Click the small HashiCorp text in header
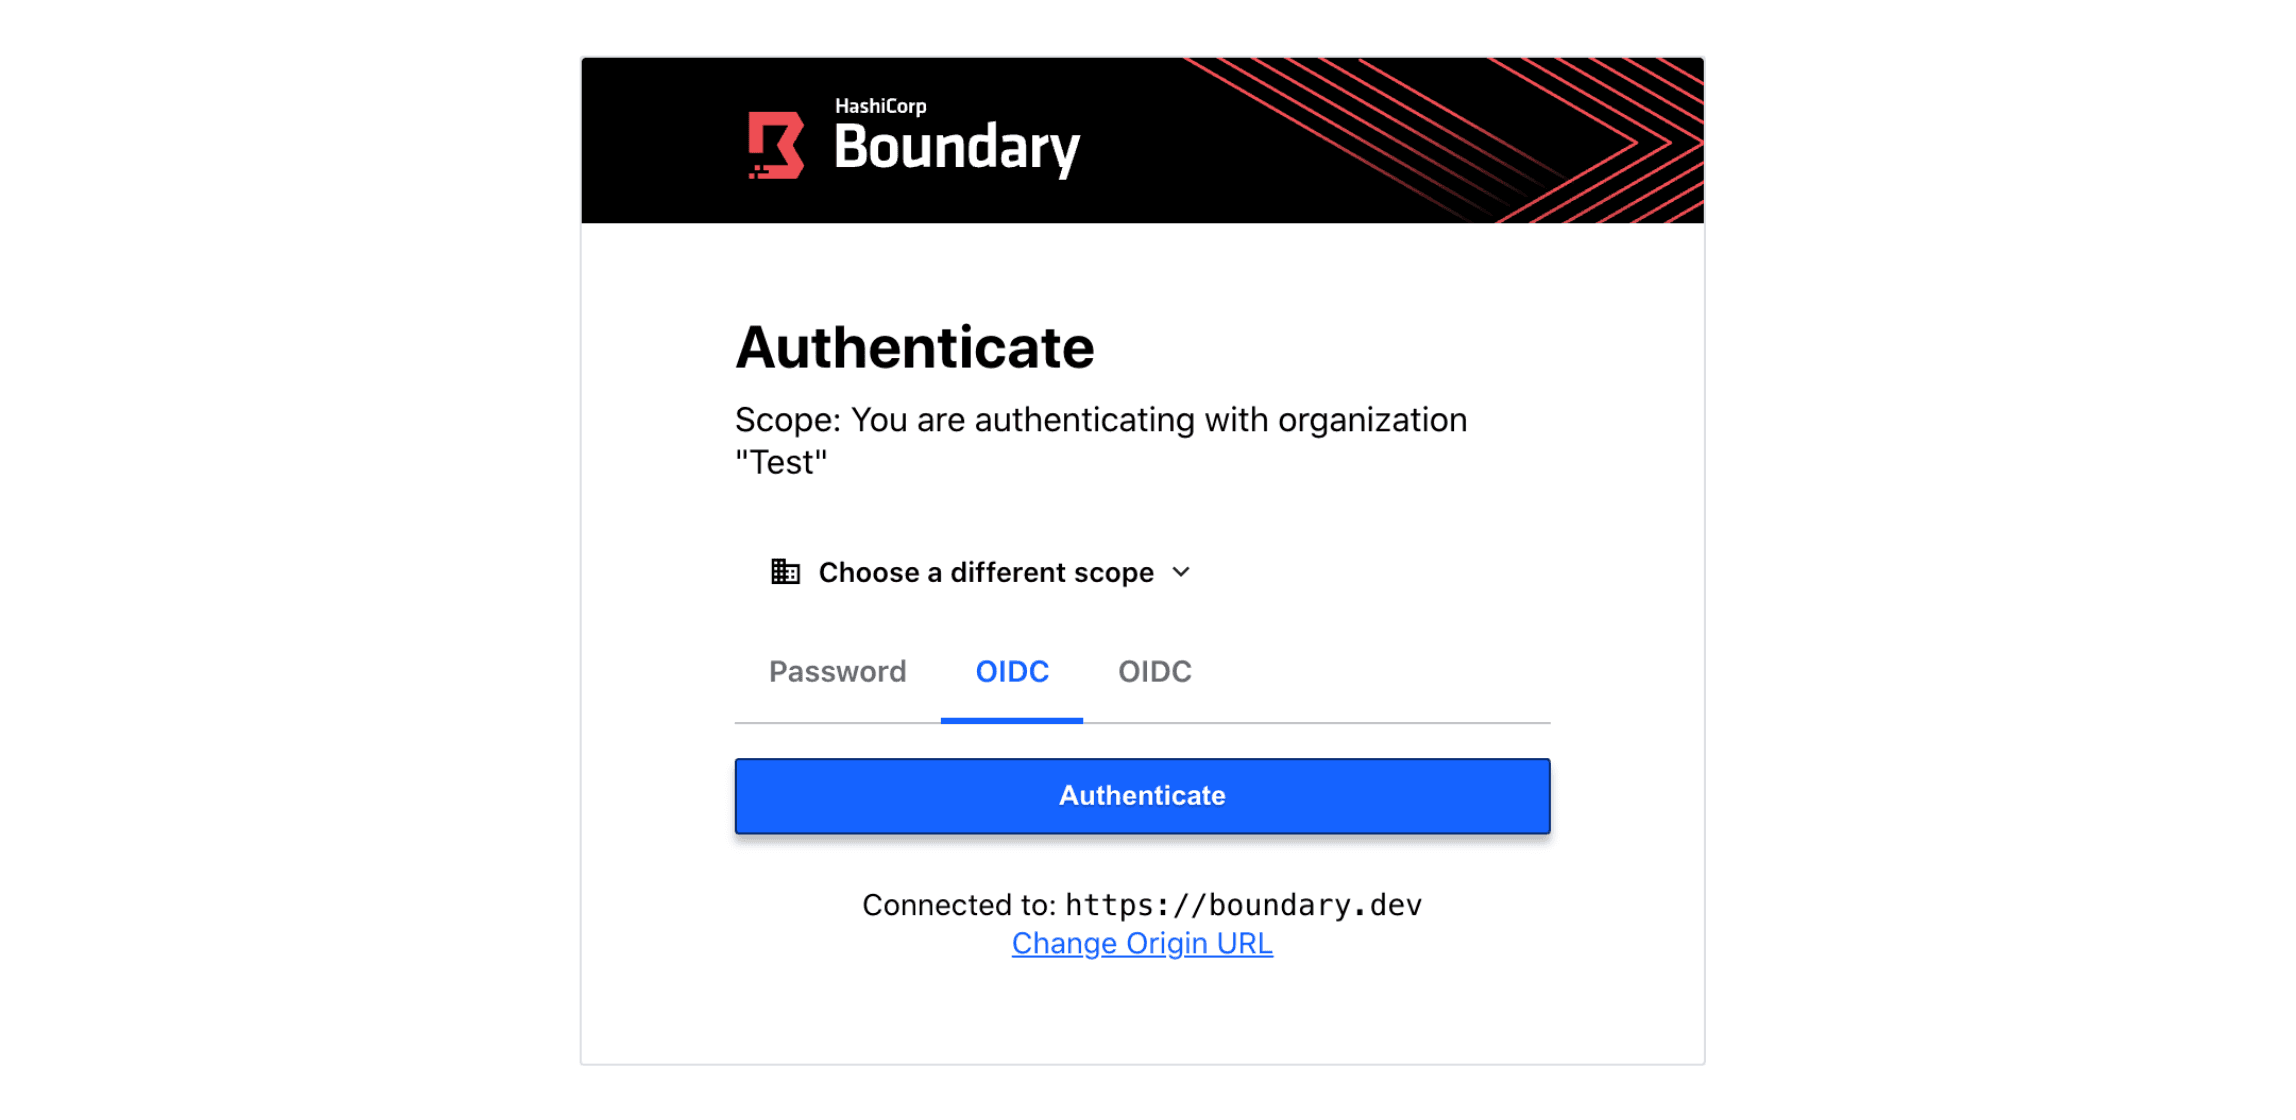Screen dimensions: 2296x1120 pyautogui.click(x=880, y=106)
